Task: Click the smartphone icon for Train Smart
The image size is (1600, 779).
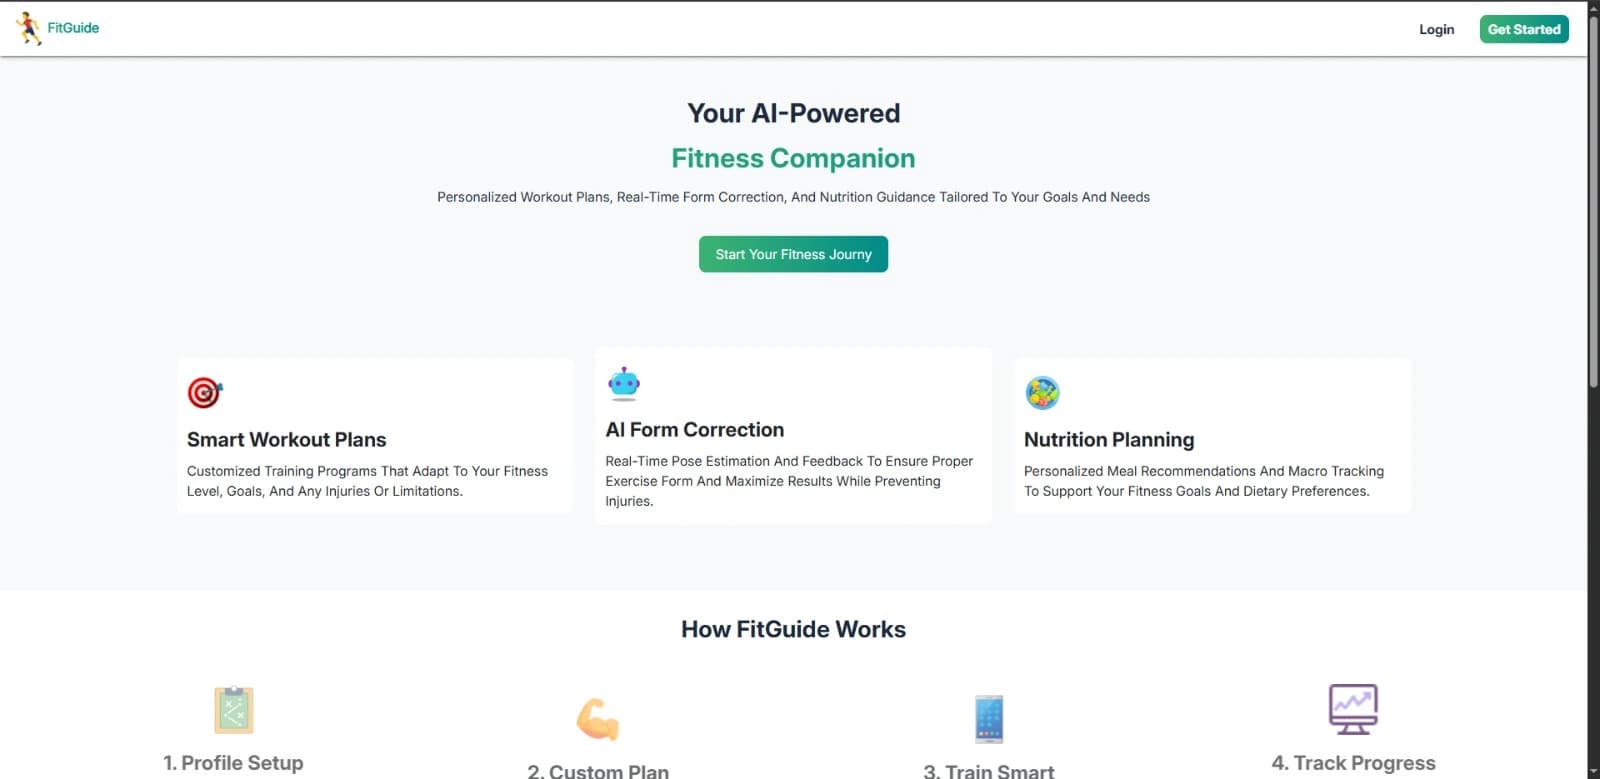Action: [x=989, y=719]
